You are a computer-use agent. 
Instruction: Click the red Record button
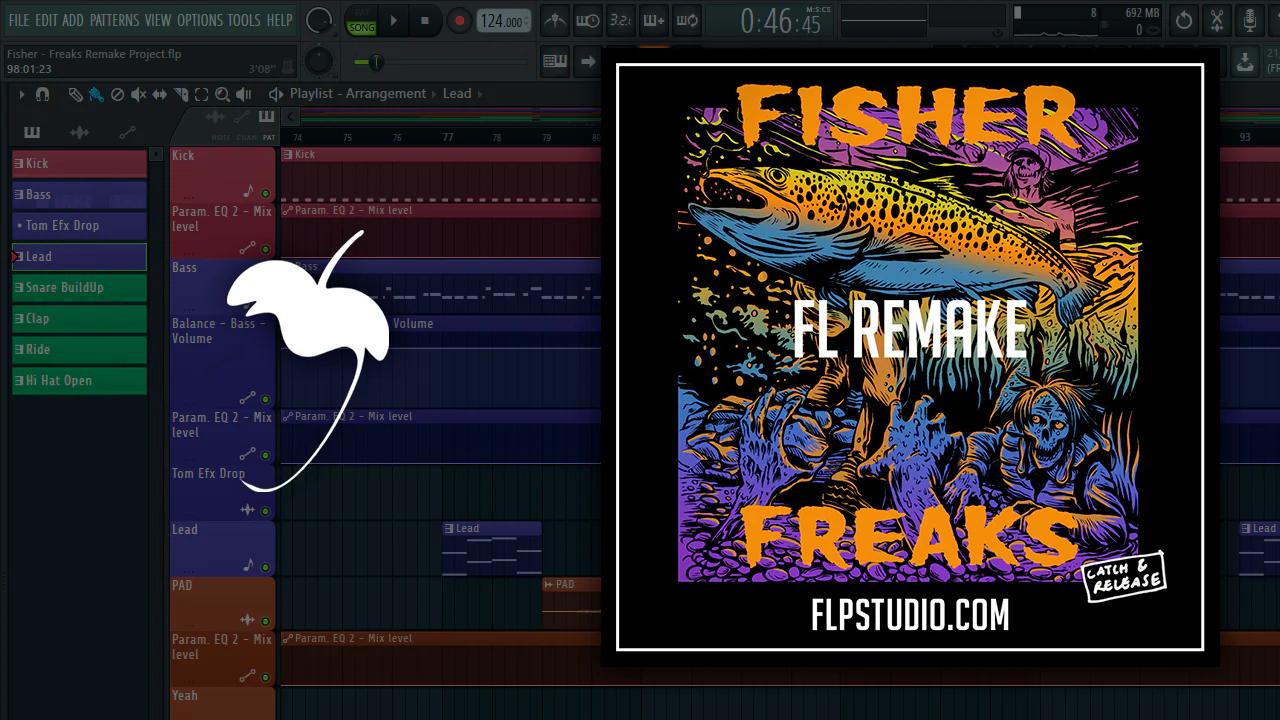click(459, 20)
